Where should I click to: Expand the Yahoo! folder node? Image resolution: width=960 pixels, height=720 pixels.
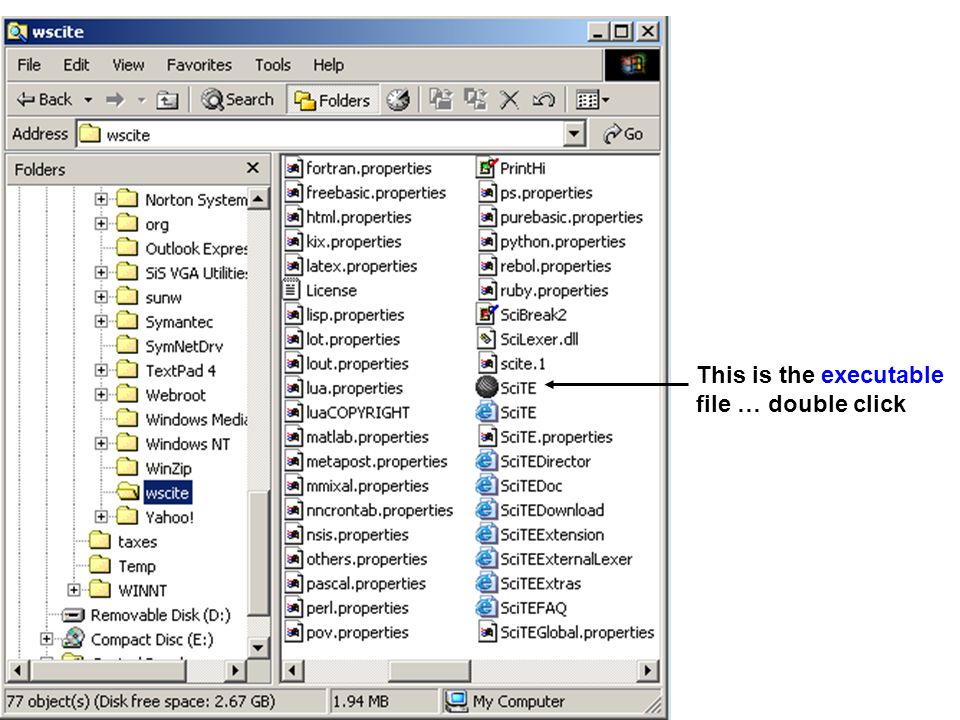point(101,517)
